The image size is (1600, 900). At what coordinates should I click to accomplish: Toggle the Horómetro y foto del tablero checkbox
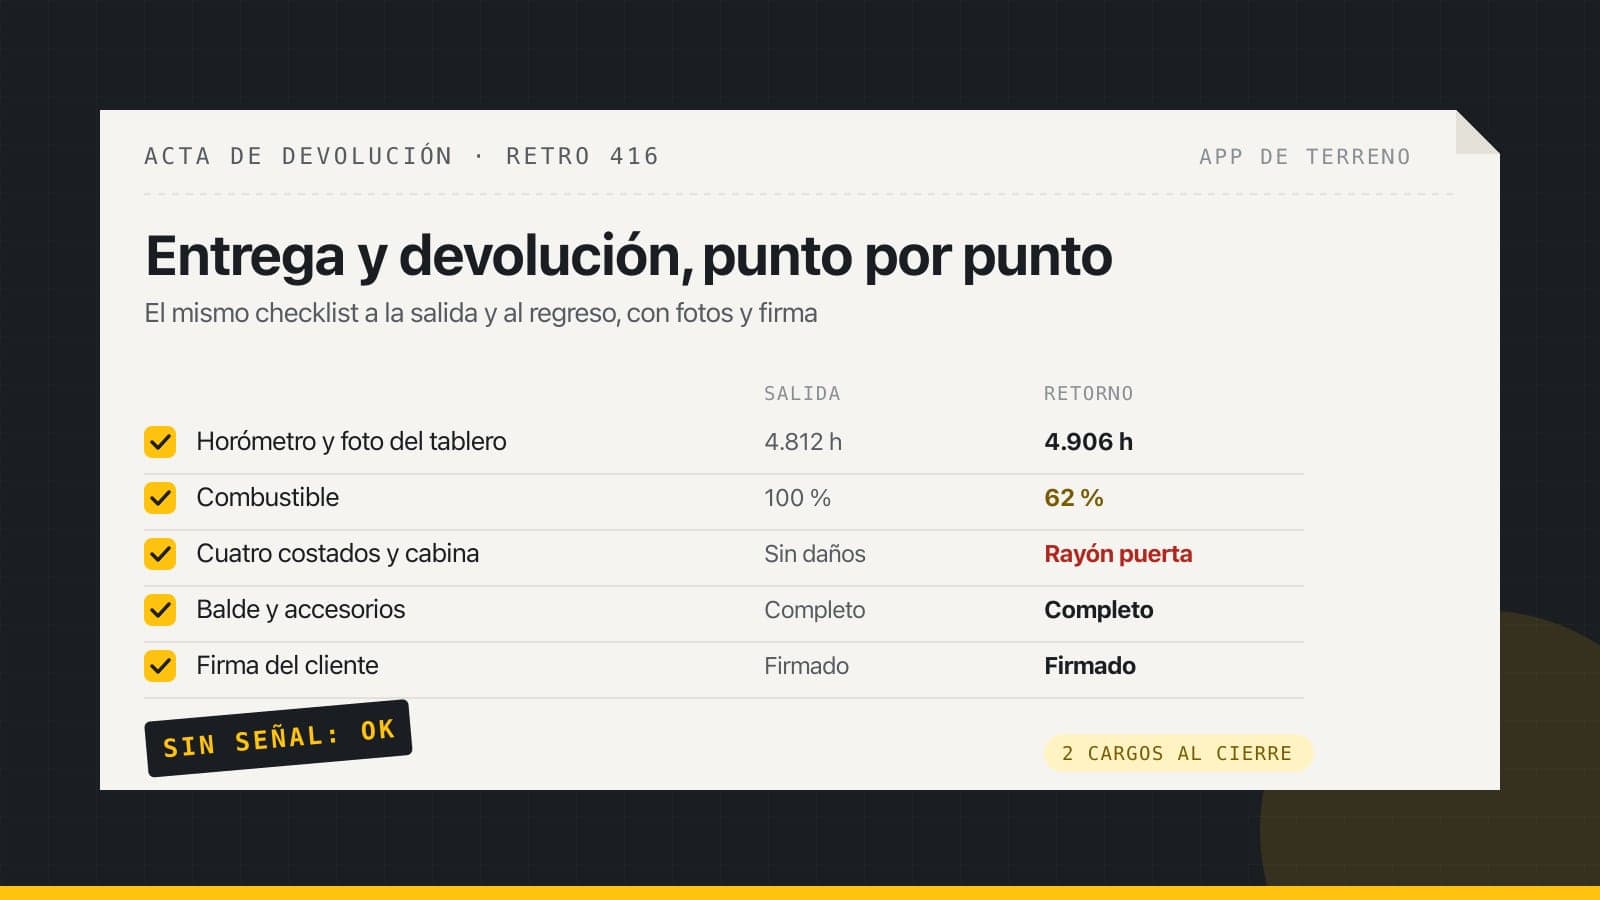(160, 442)
